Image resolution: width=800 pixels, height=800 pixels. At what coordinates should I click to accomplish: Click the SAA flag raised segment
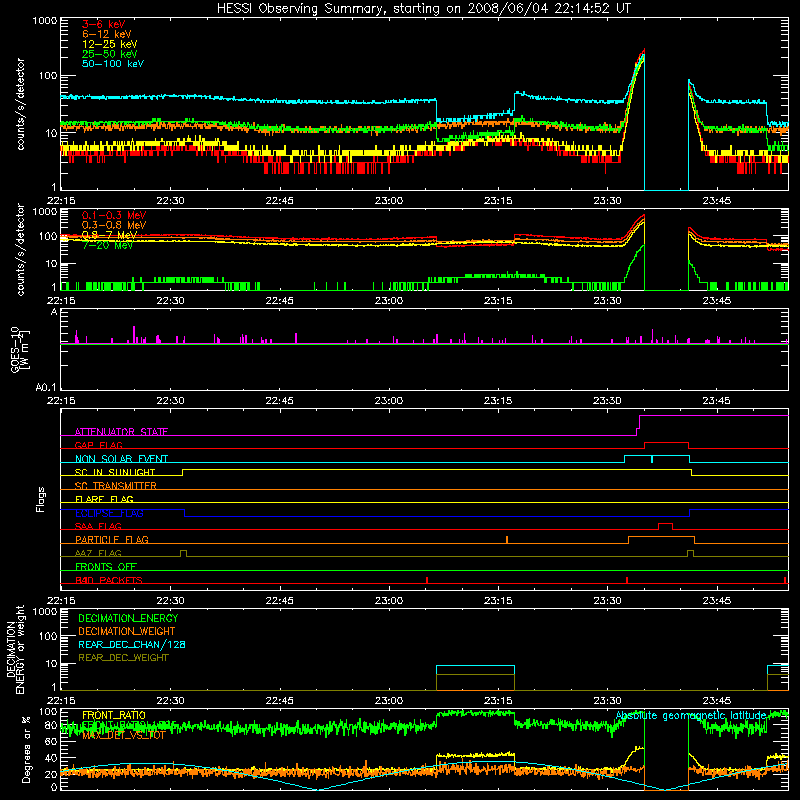point(665,524)
